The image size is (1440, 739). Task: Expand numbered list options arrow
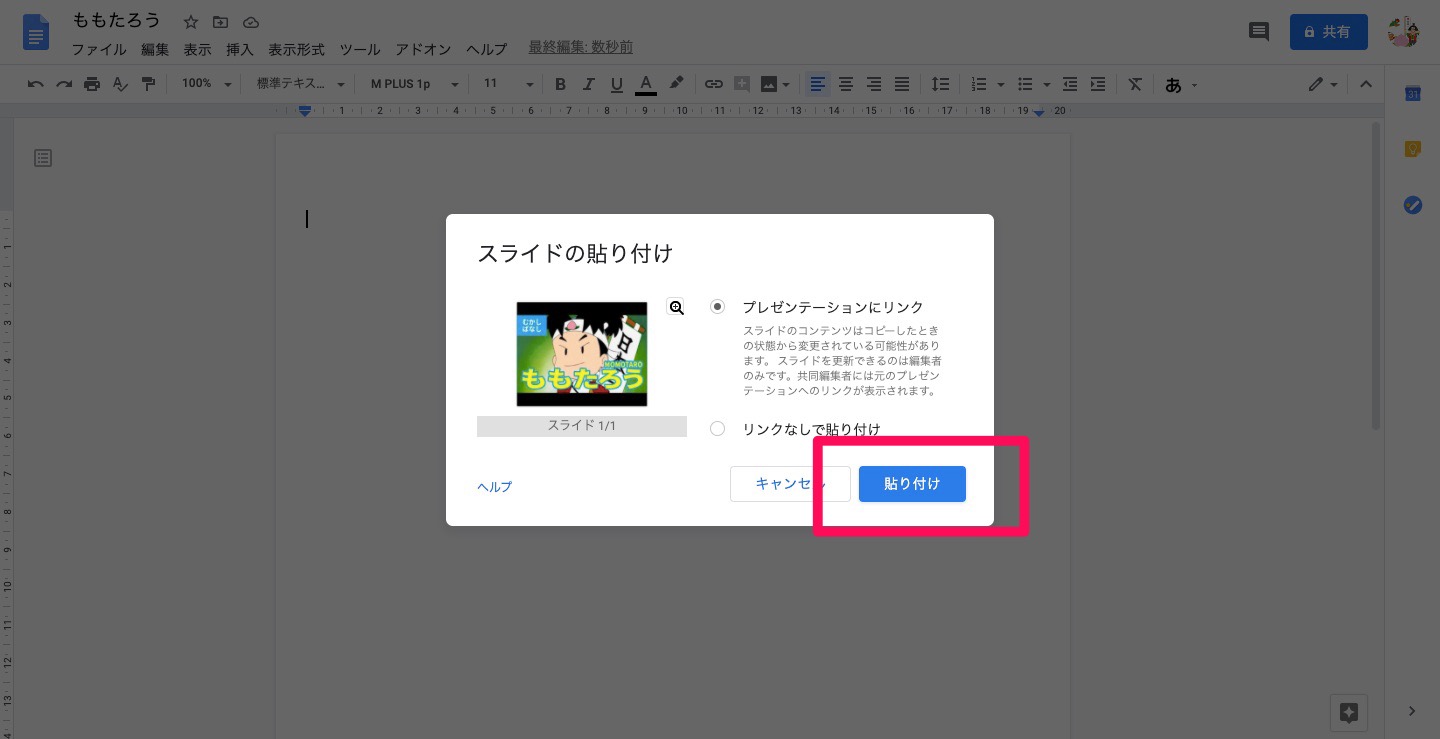click(1000, 85)
